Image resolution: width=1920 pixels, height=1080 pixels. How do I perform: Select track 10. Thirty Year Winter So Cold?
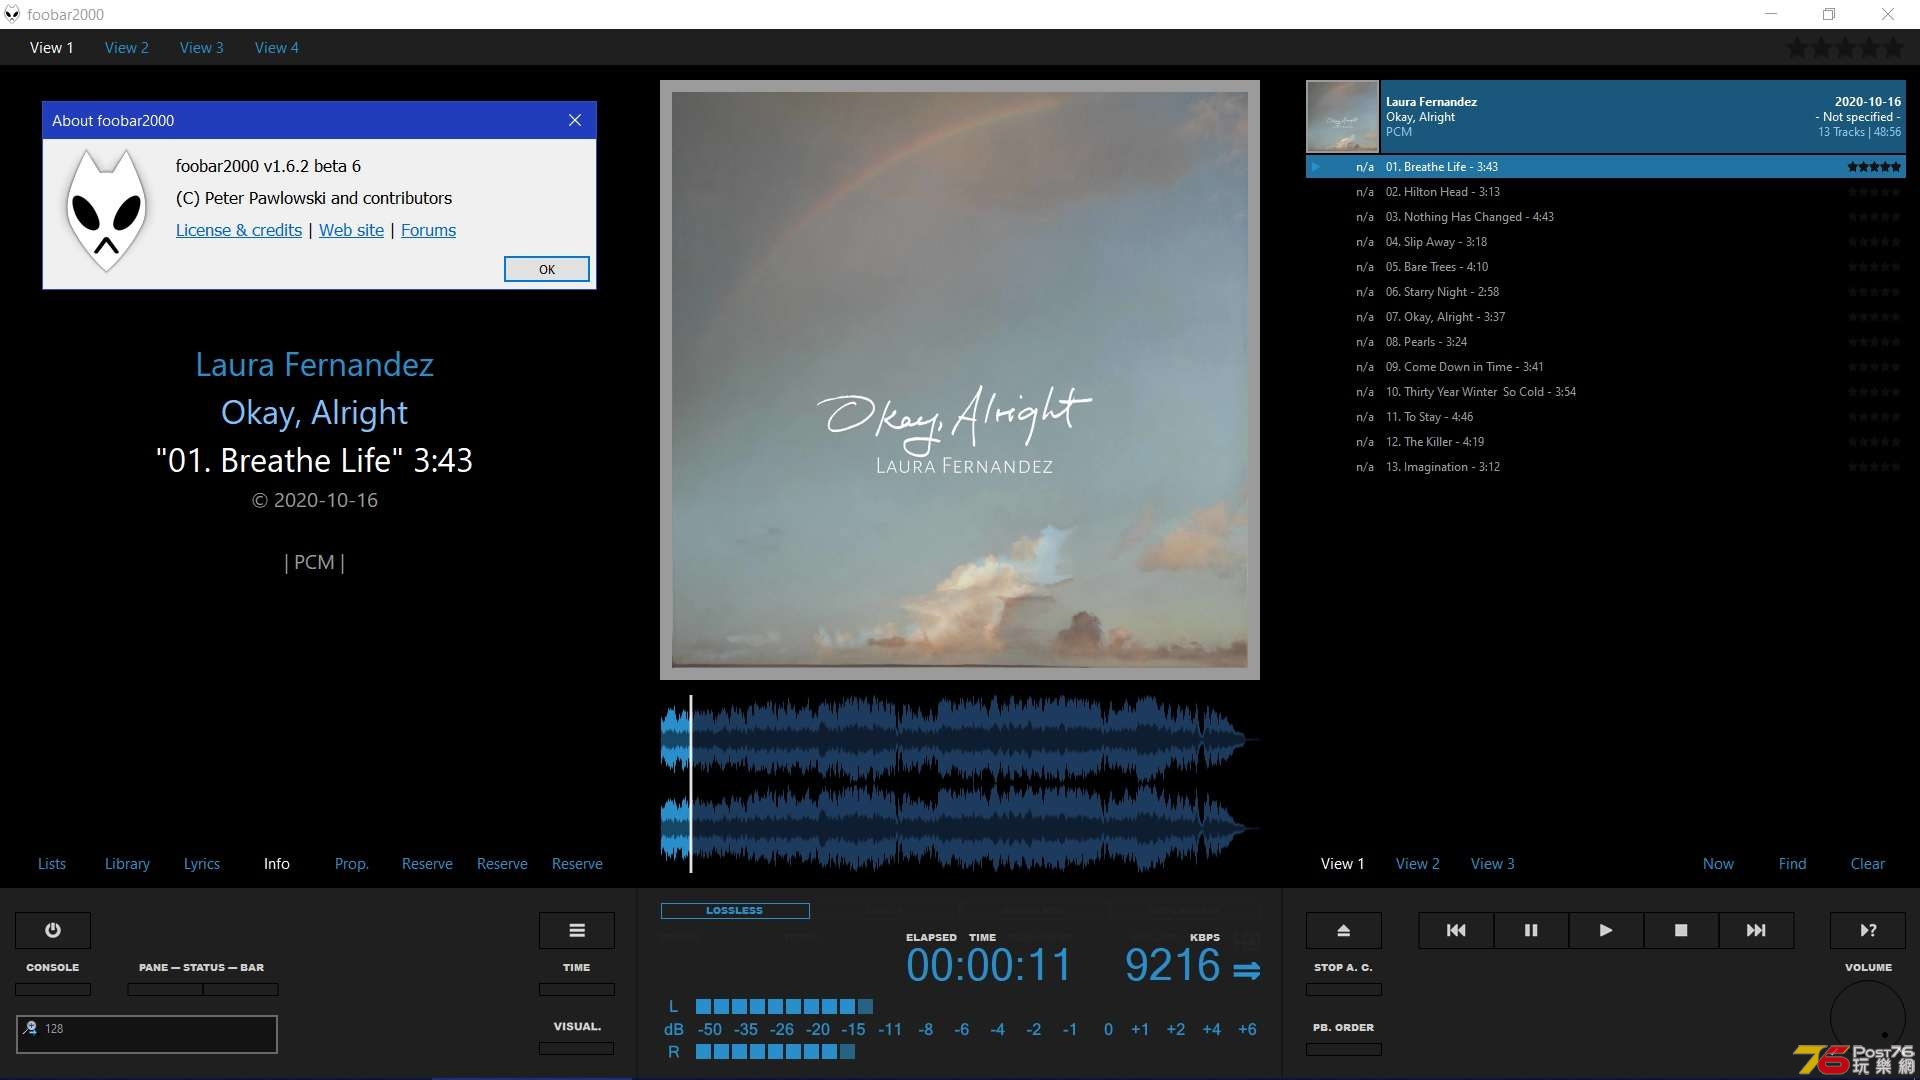click(x=1606, y=392)
